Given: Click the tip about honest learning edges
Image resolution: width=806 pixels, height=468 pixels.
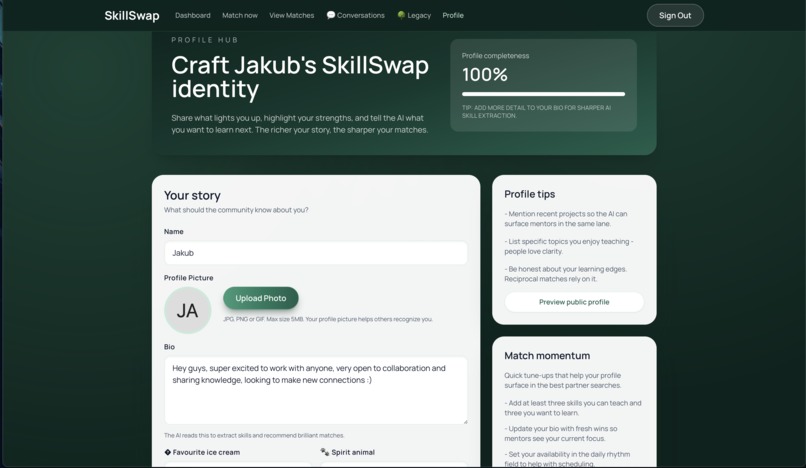Looking at the screenshot, I should [x=565, y=274].
